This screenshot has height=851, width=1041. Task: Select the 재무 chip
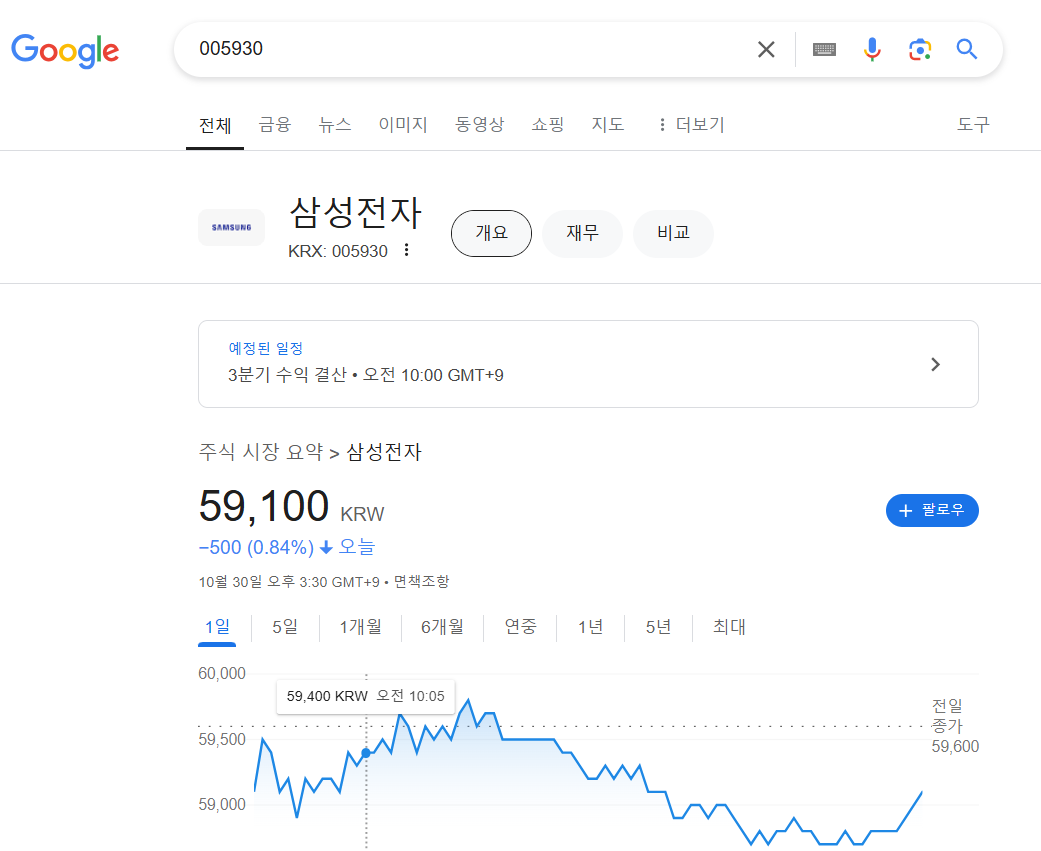582,233
